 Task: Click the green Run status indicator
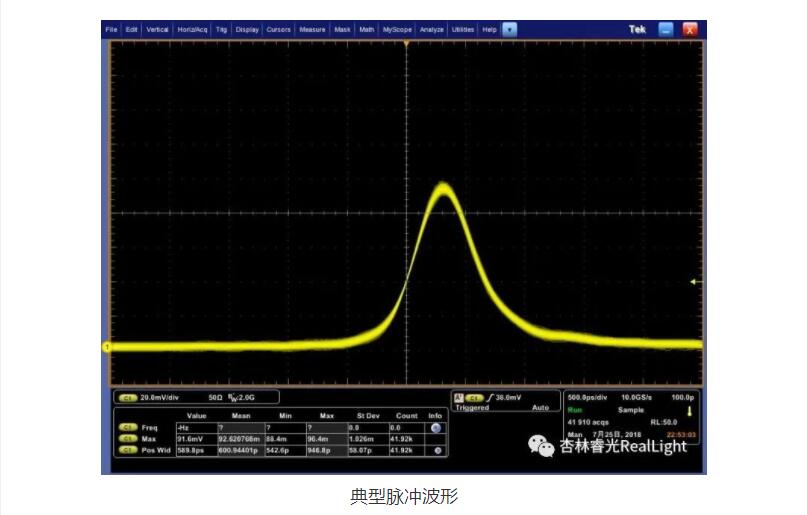(574, 410)
